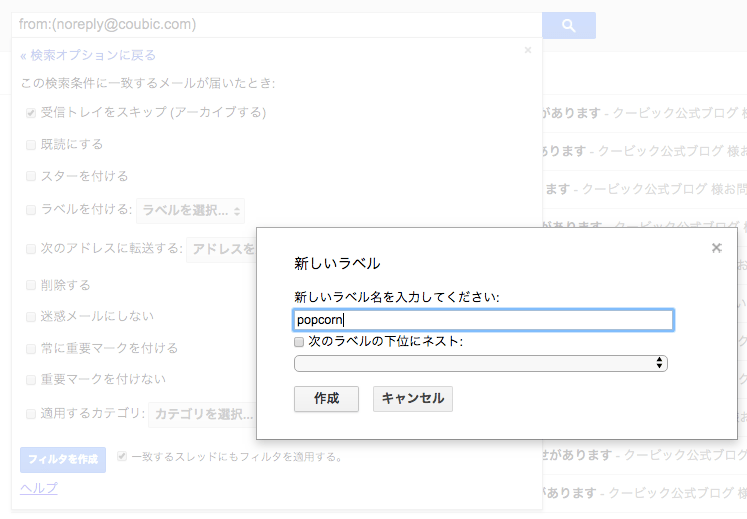The height and width of the screenshot is (519, 747).
Task: Click the この検索条件に一致するメールが届いたとき heading
Action: click(148, 83)
